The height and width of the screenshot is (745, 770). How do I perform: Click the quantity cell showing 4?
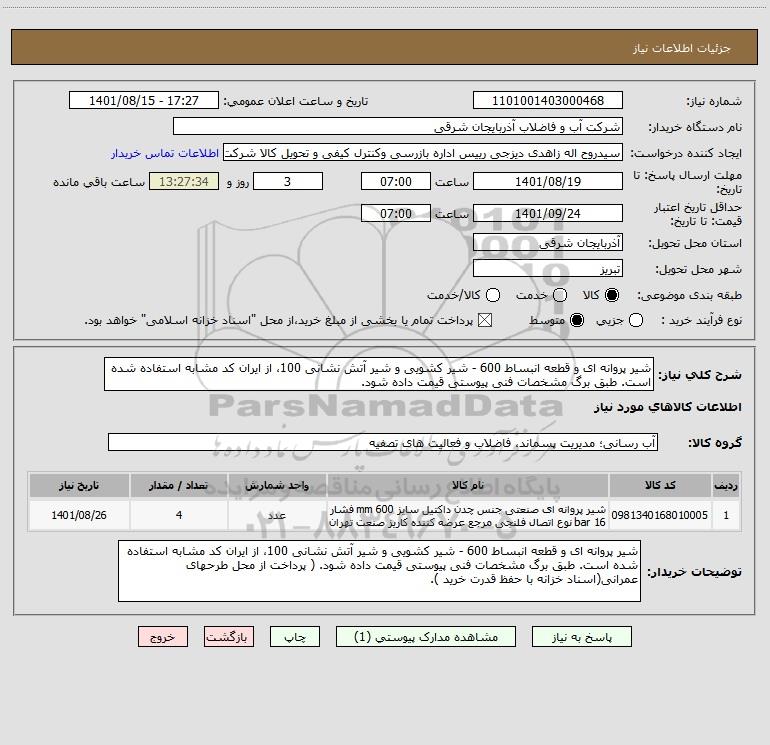pyautogui.click(x=179, y=515)
